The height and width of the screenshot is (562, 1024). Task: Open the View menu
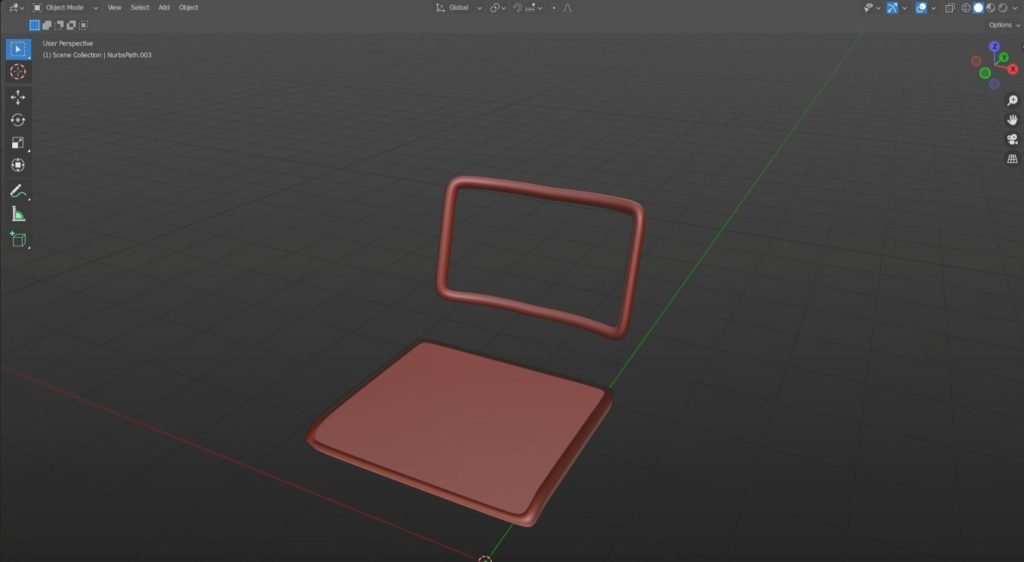click(x=114, y=7)
